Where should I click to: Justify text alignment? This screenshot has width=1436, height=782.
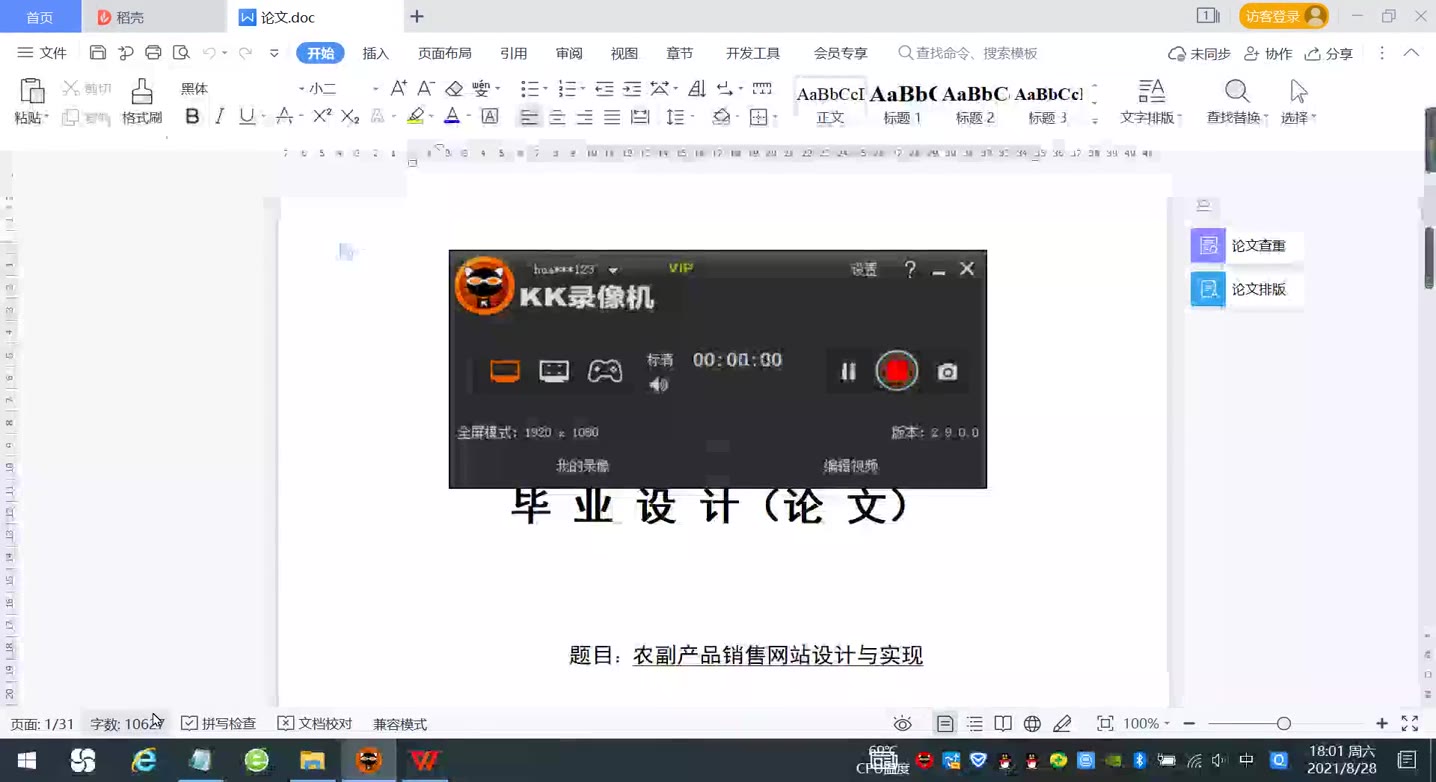[612, 117]
